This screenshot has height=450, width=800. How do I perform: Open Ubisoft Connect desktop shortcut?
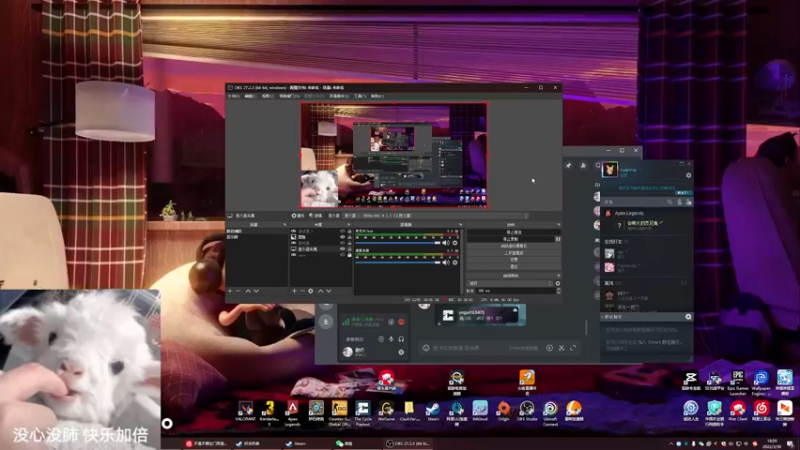click(550, 413)
